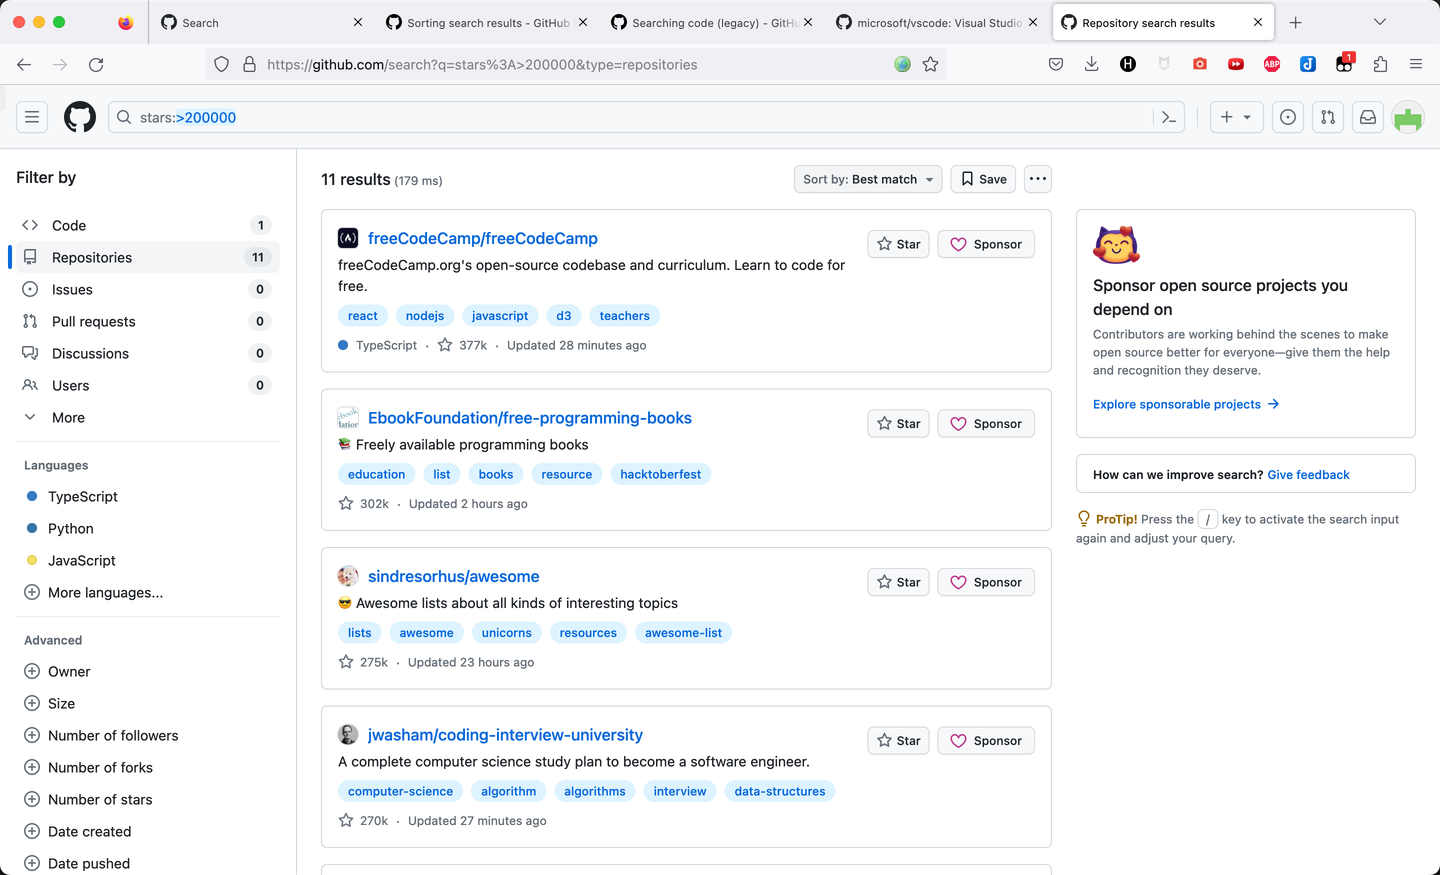Reload the page in Firefox
This screenshot has width=1440, height=875.
[96, 64]
